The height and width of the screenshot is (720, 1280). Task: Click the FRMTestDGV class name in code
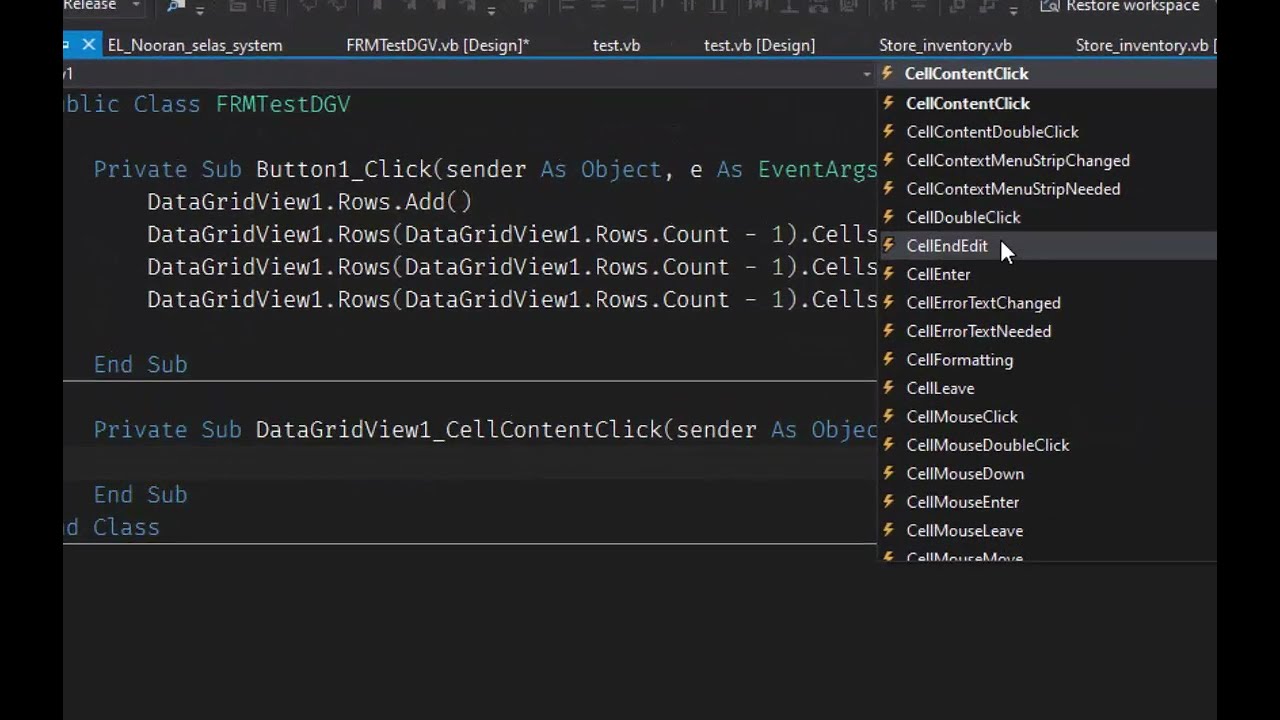(283, 104)
